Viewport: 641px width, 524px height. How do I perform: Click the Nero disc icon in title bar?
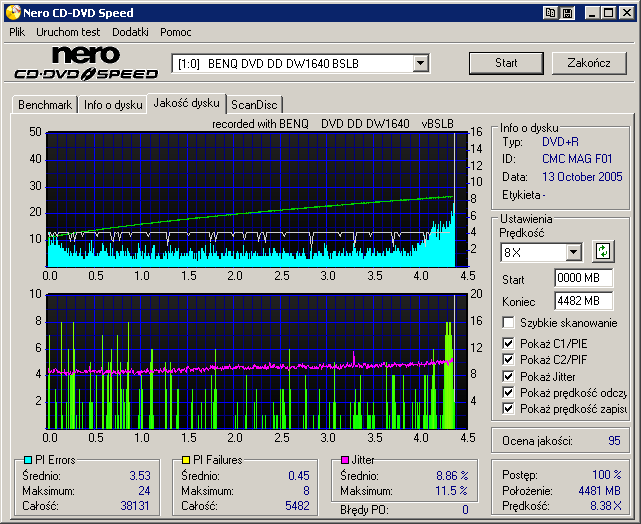13,13
